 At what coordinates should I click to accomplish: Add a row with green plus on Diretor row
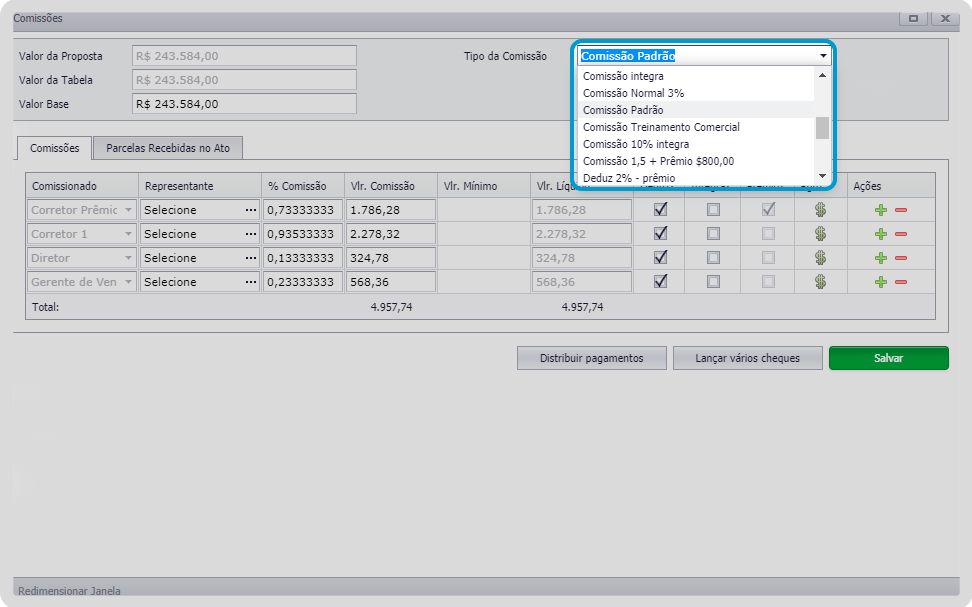tap(881, 258)
